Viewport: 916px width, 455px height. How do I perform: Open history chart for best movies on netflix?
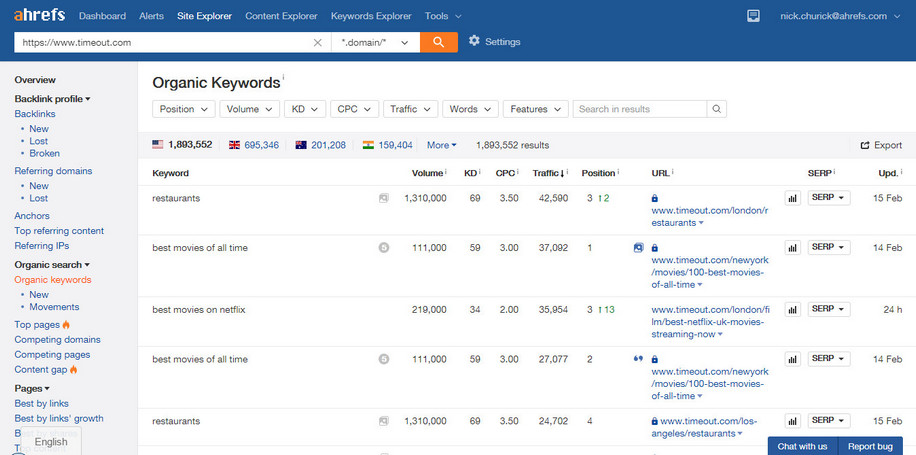click(x=793, y=310)
